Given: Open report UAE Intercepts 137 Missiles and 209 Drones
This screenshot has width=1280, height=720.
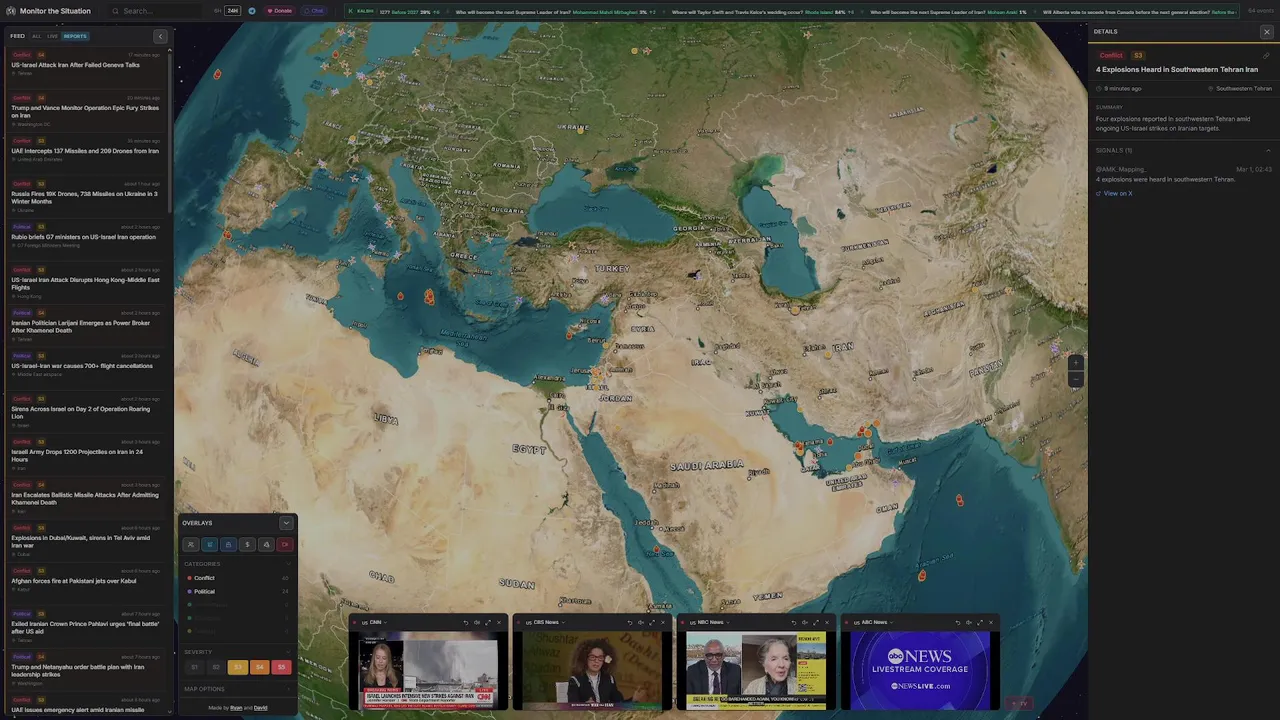Looking at the screenshot, I should (85, 151).
